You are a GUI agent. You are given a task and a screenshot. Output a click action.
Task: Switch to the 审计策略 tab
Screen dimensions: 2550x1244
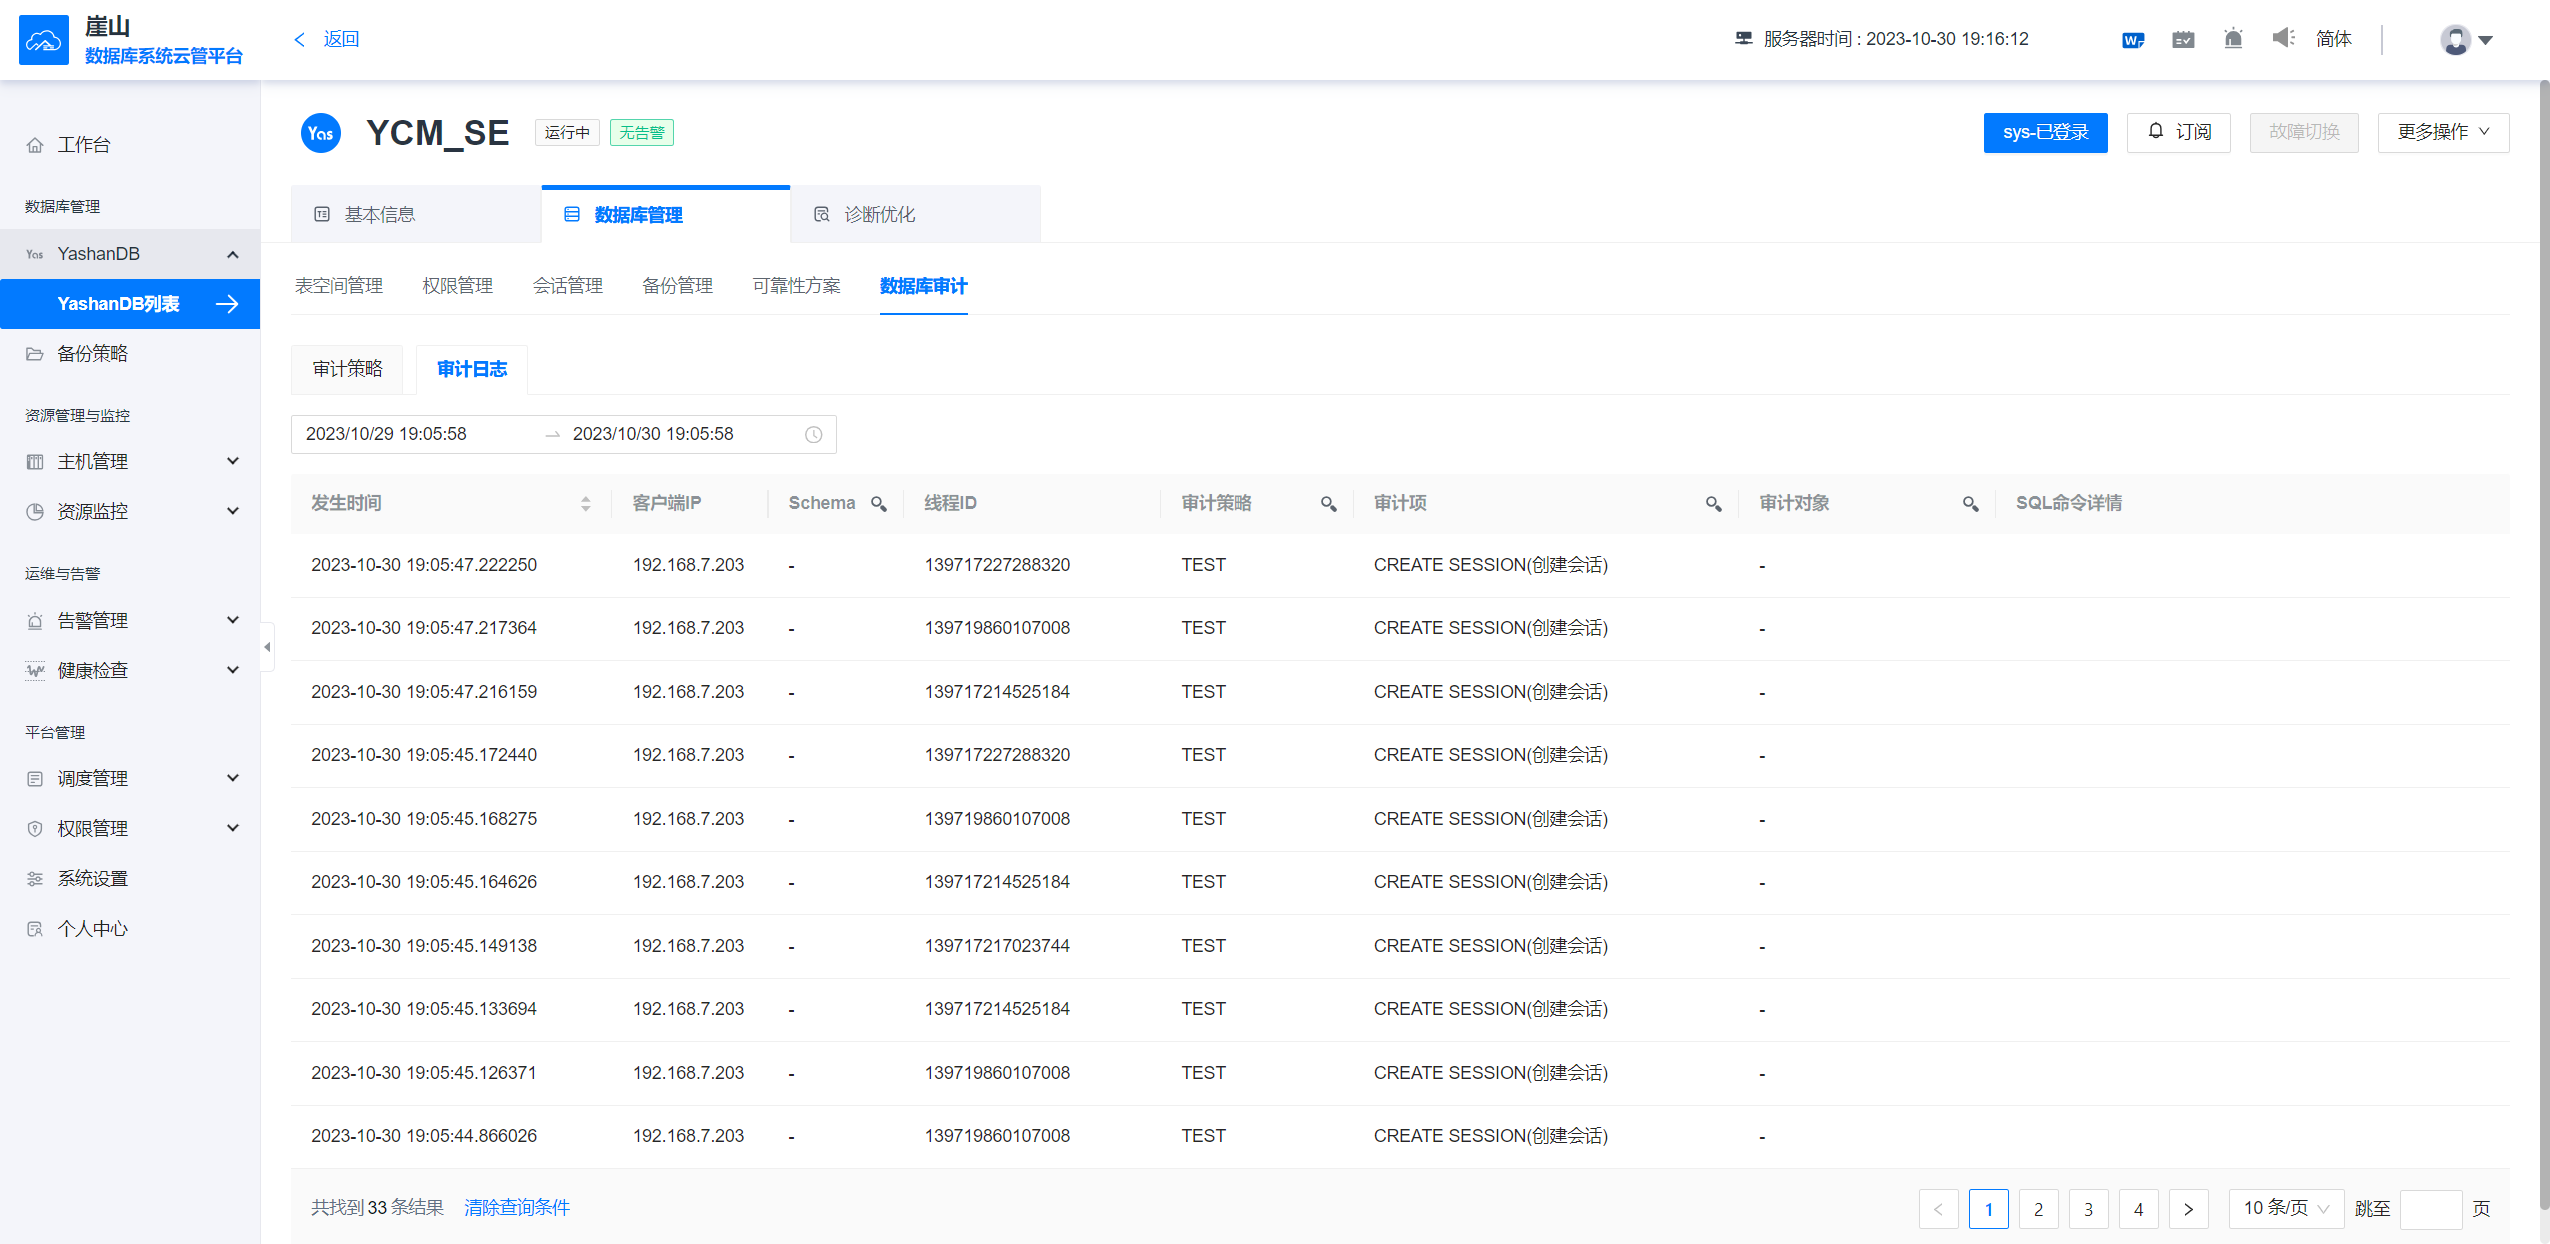(x=347, y=369)
